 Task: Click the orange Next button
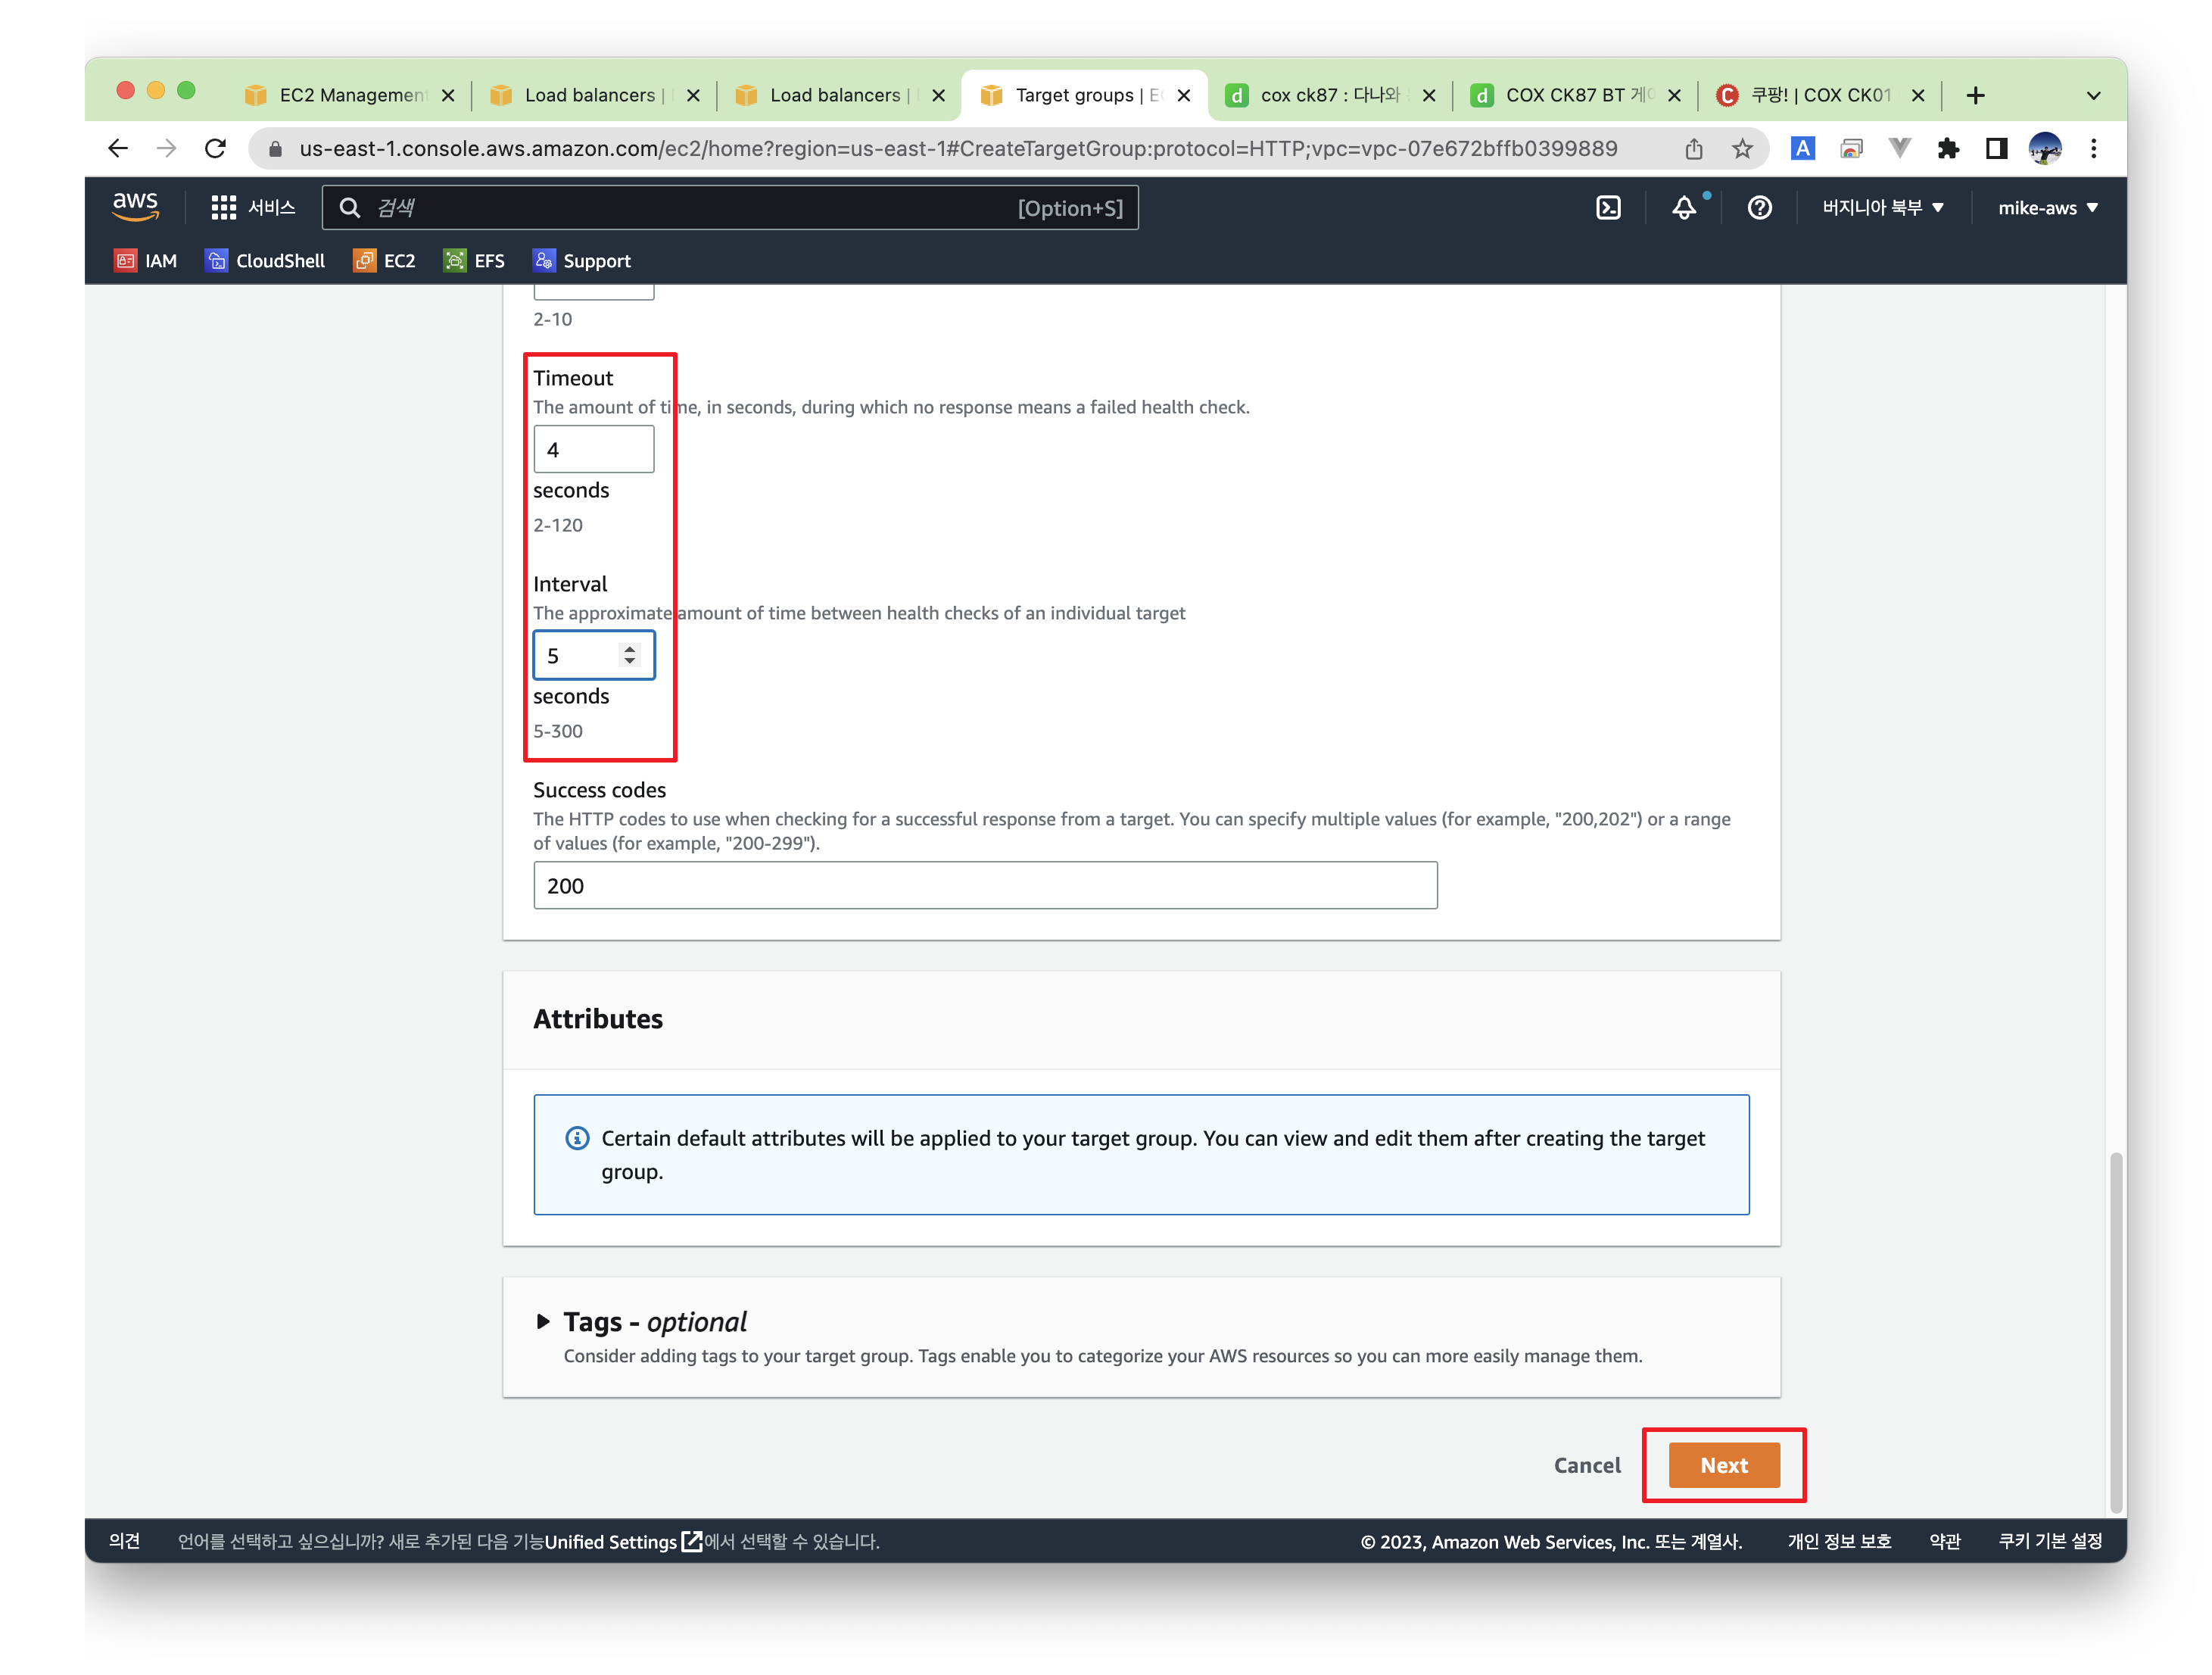pyautogui.click(x=1723, y=1465)
